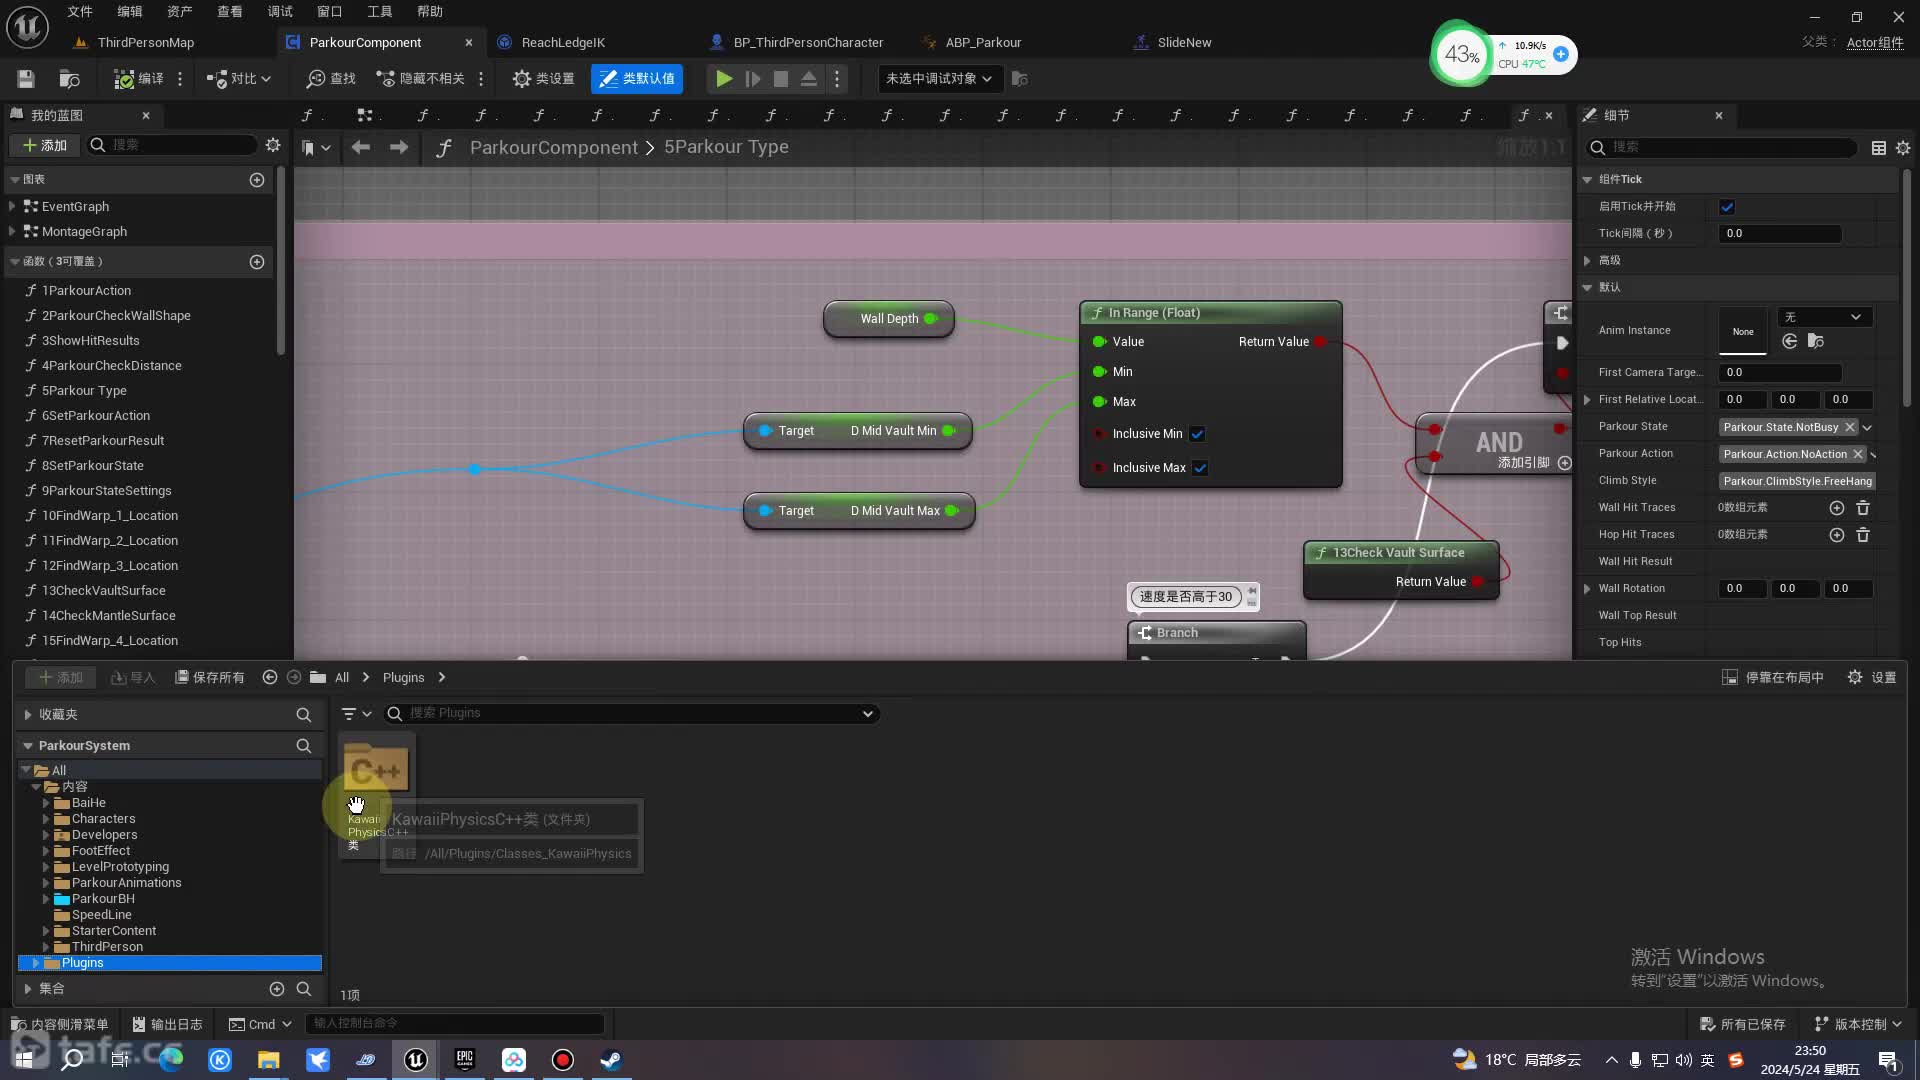The width and height of the screenshot is (1920, 1080).
Task: Select ParkourAnimations folder in tree
Action: 126,882
